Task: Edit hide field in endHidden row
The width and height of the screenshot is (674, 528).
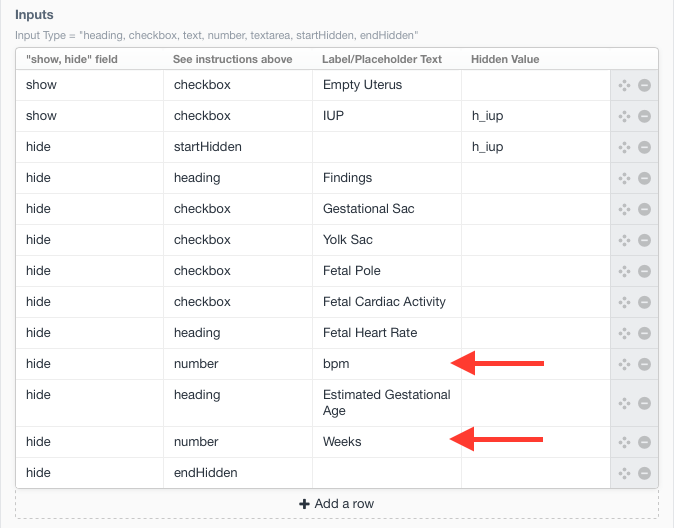Action: pos(89,473)
